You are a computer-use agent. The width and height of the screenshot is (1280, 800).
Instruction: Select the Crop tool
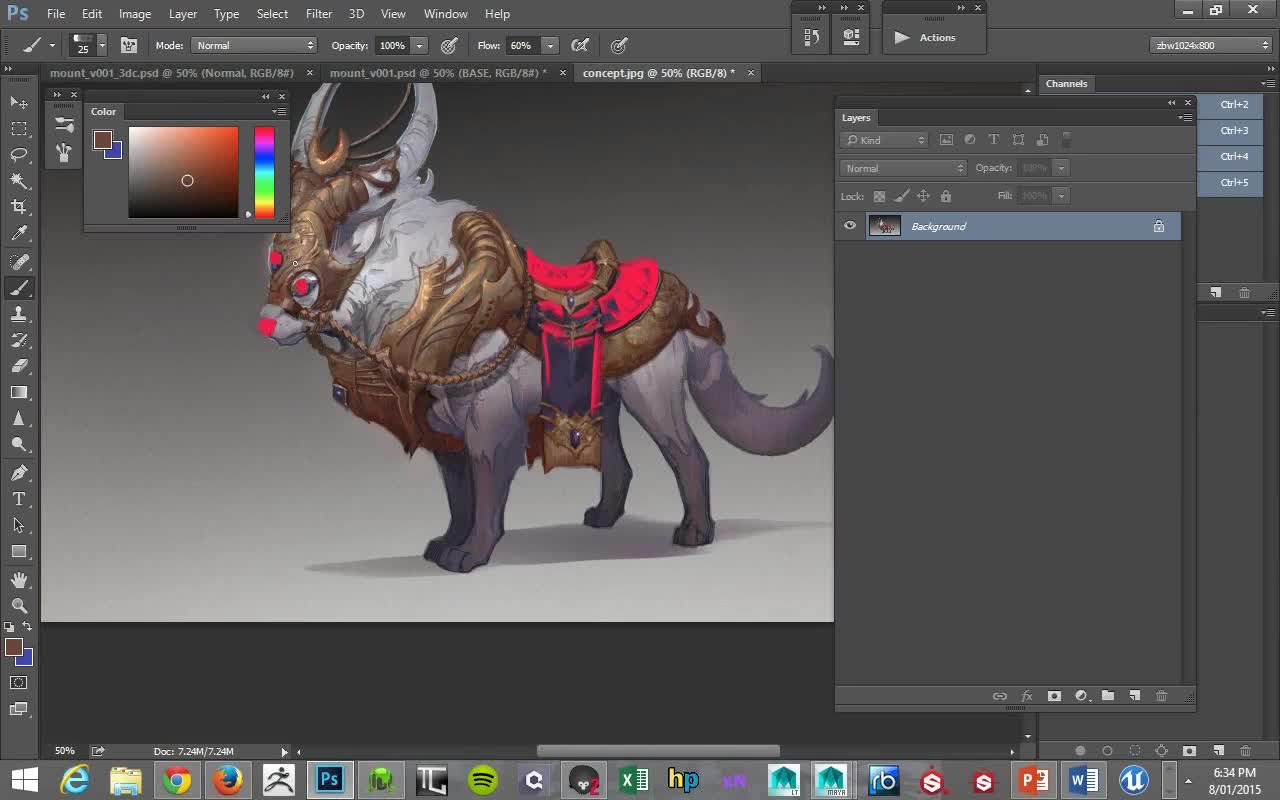point(19,206)
